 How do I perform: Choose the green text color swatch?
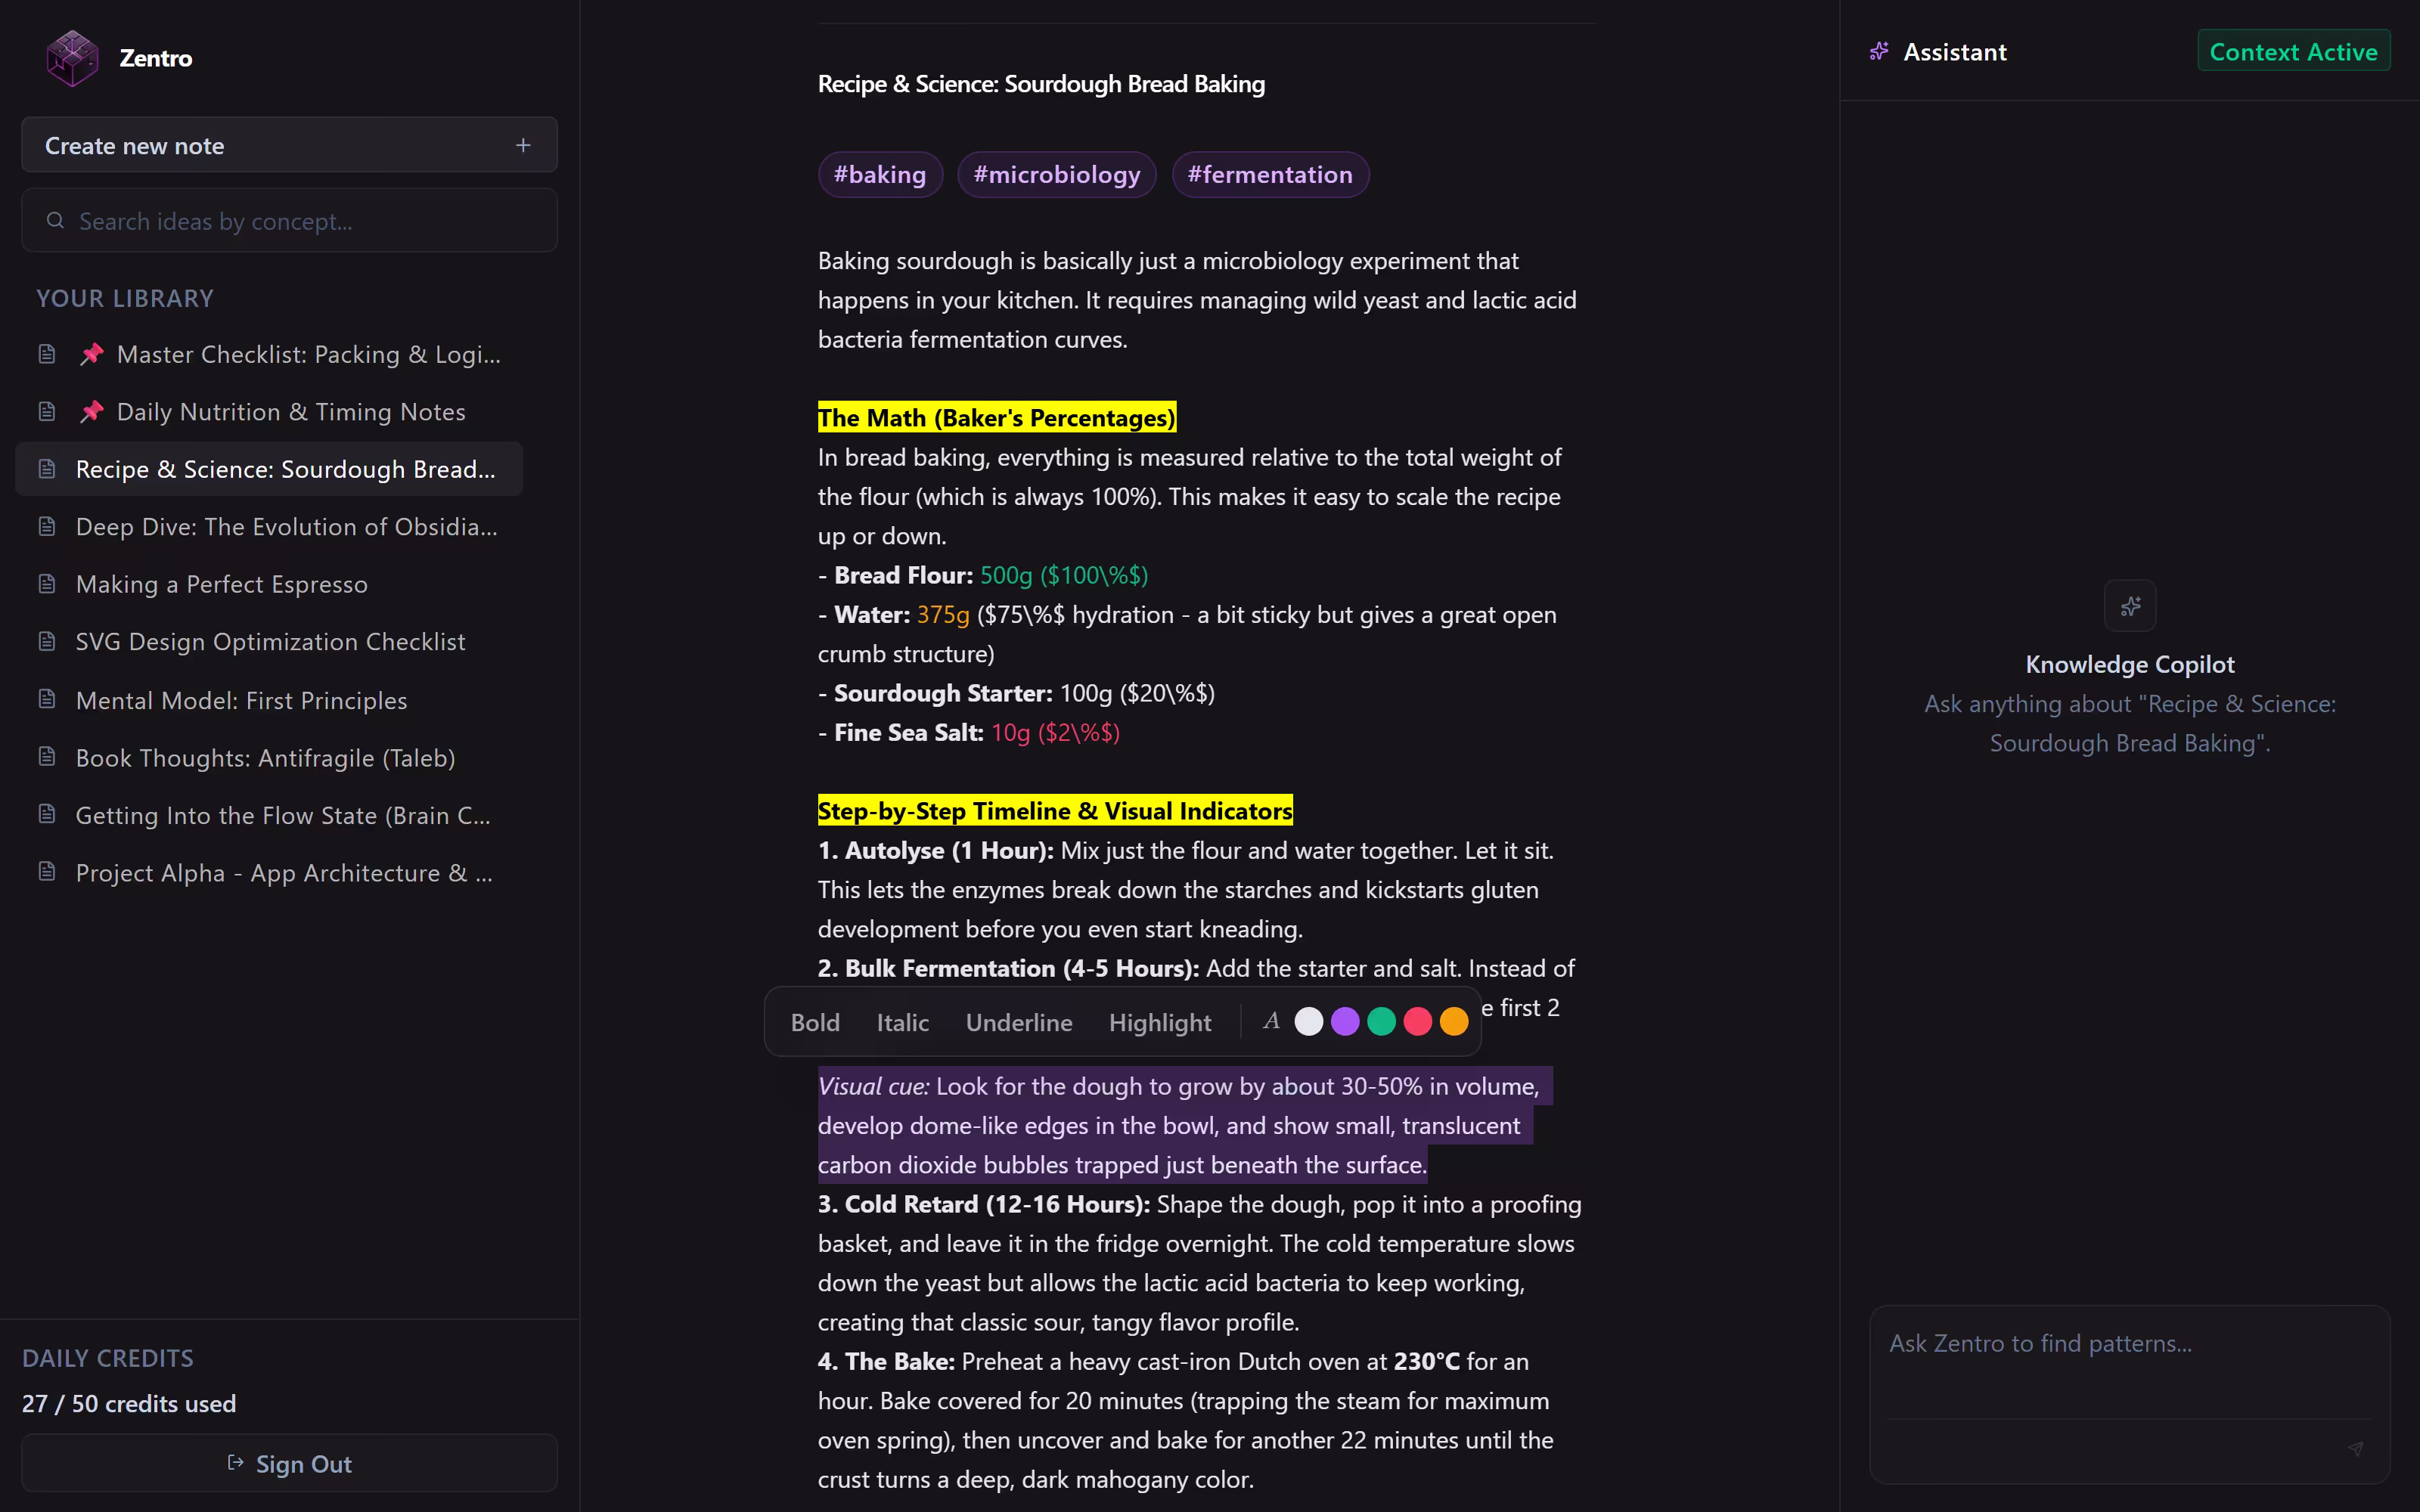1381,1021
